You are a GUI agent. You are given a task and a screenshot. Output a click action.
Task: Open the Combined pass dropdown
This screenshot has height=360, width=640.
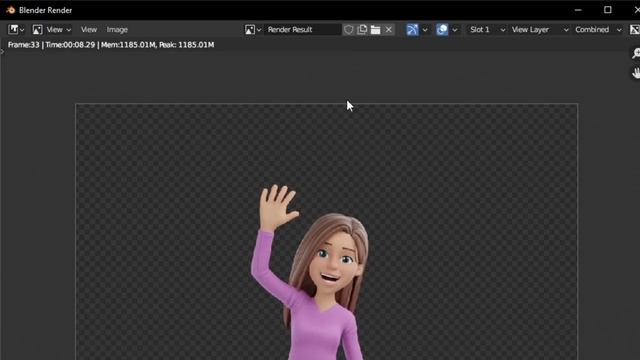click(x=598, y=29)
